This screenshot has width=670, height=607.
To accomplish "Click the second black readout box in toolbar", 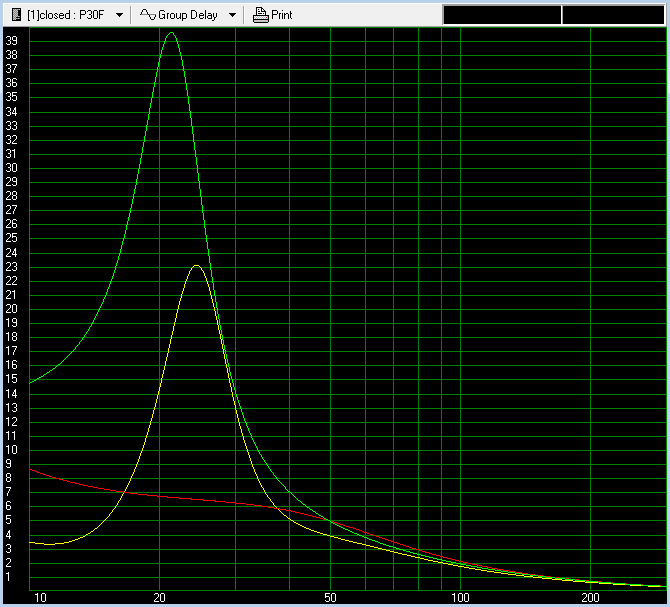I will (613, 15).
